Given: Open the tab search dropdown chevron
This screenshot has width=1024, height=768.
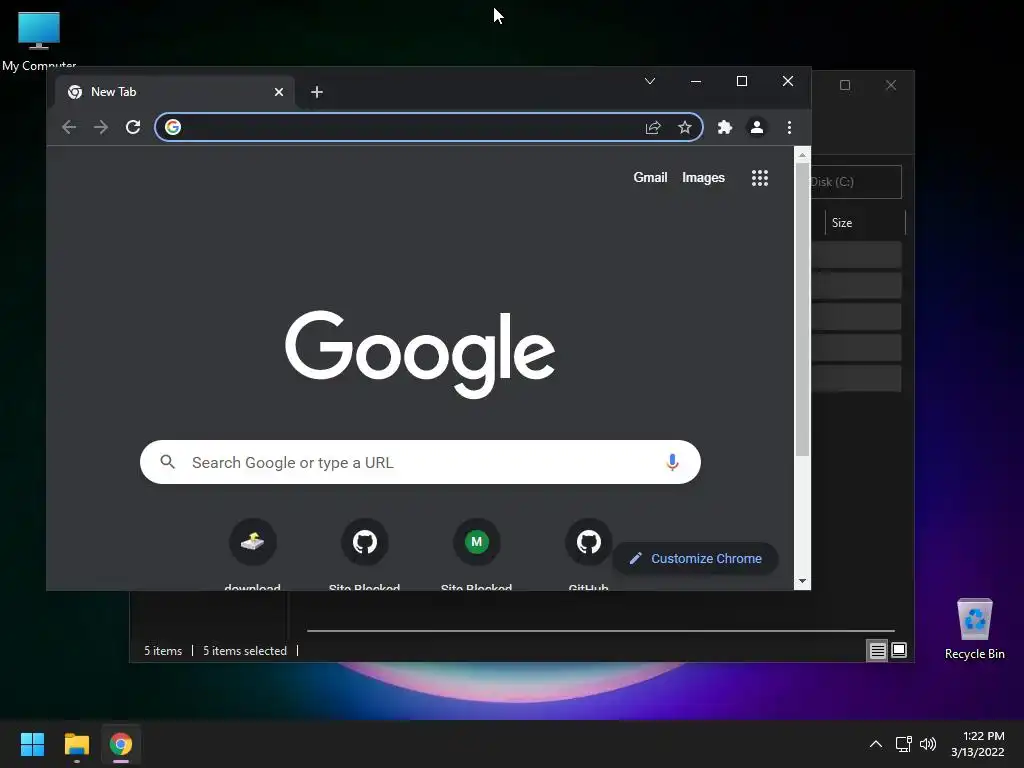Looking at the screenshot, I should click(650, 81).
